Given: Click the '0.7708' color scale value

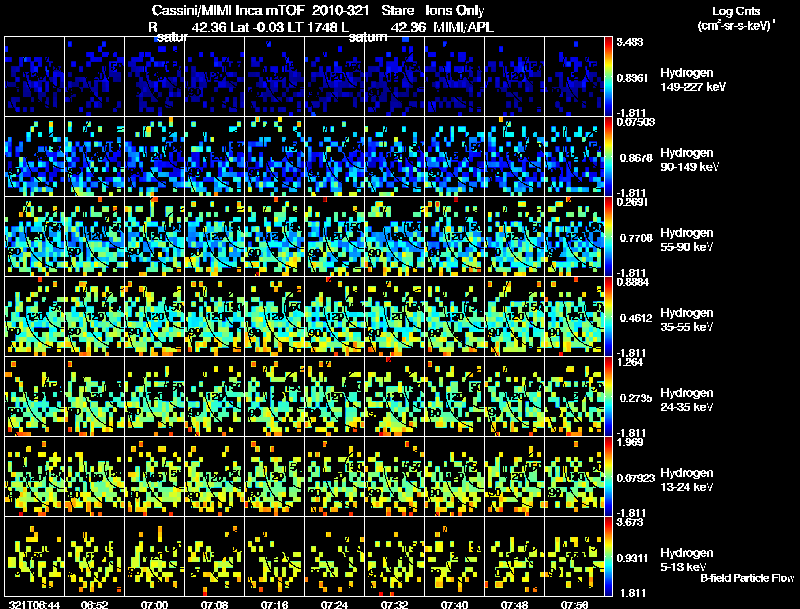Looking at the screenshot, I should pos(636,238).
